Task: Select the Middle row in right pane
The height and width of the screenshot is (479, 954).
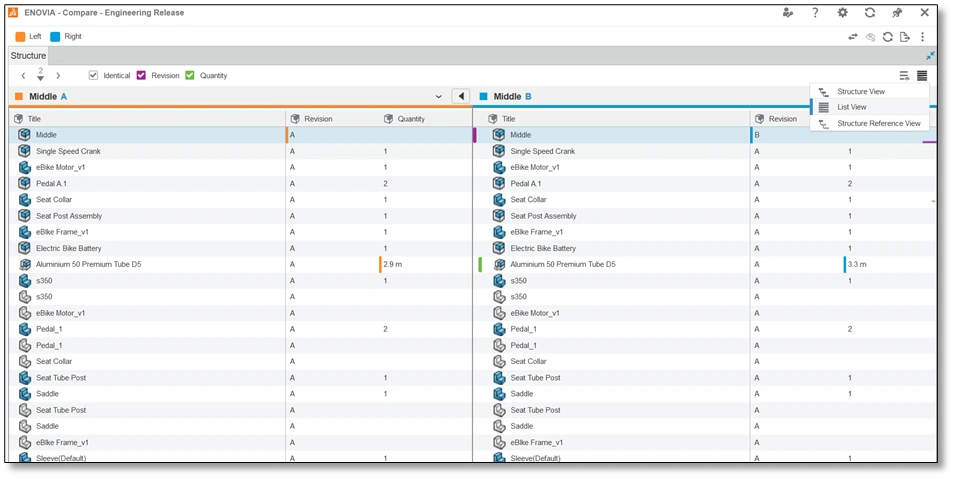Action: (705, 135)
